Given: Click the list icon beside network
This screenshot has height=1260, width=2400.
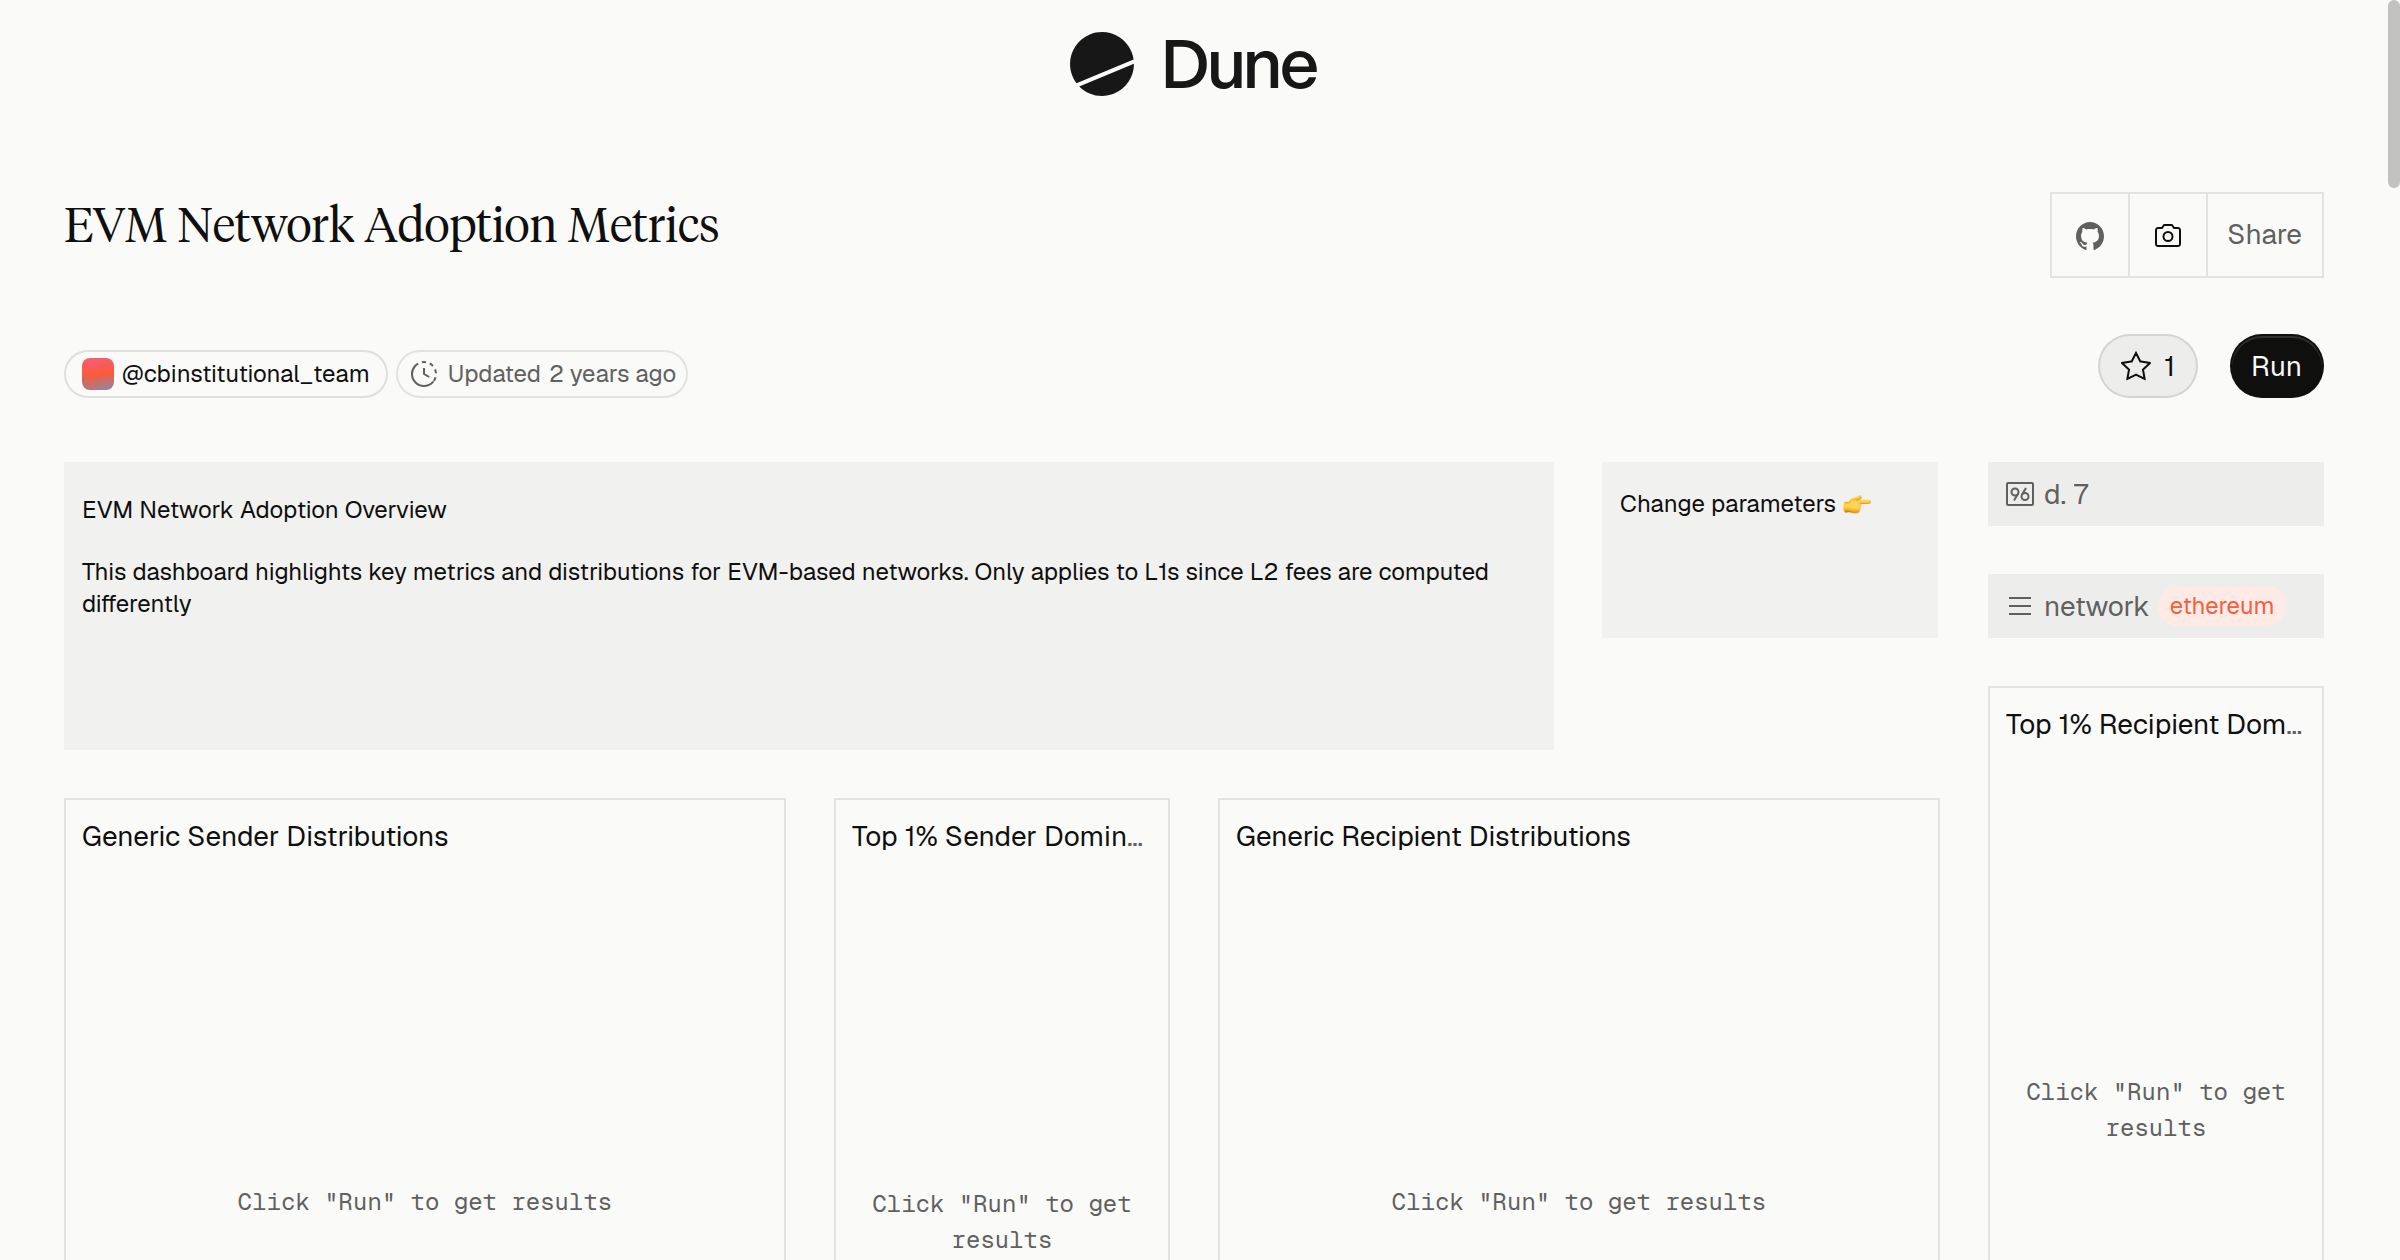Looking at the screenshot, I should pyautogui.click(x=2020, y=606).
